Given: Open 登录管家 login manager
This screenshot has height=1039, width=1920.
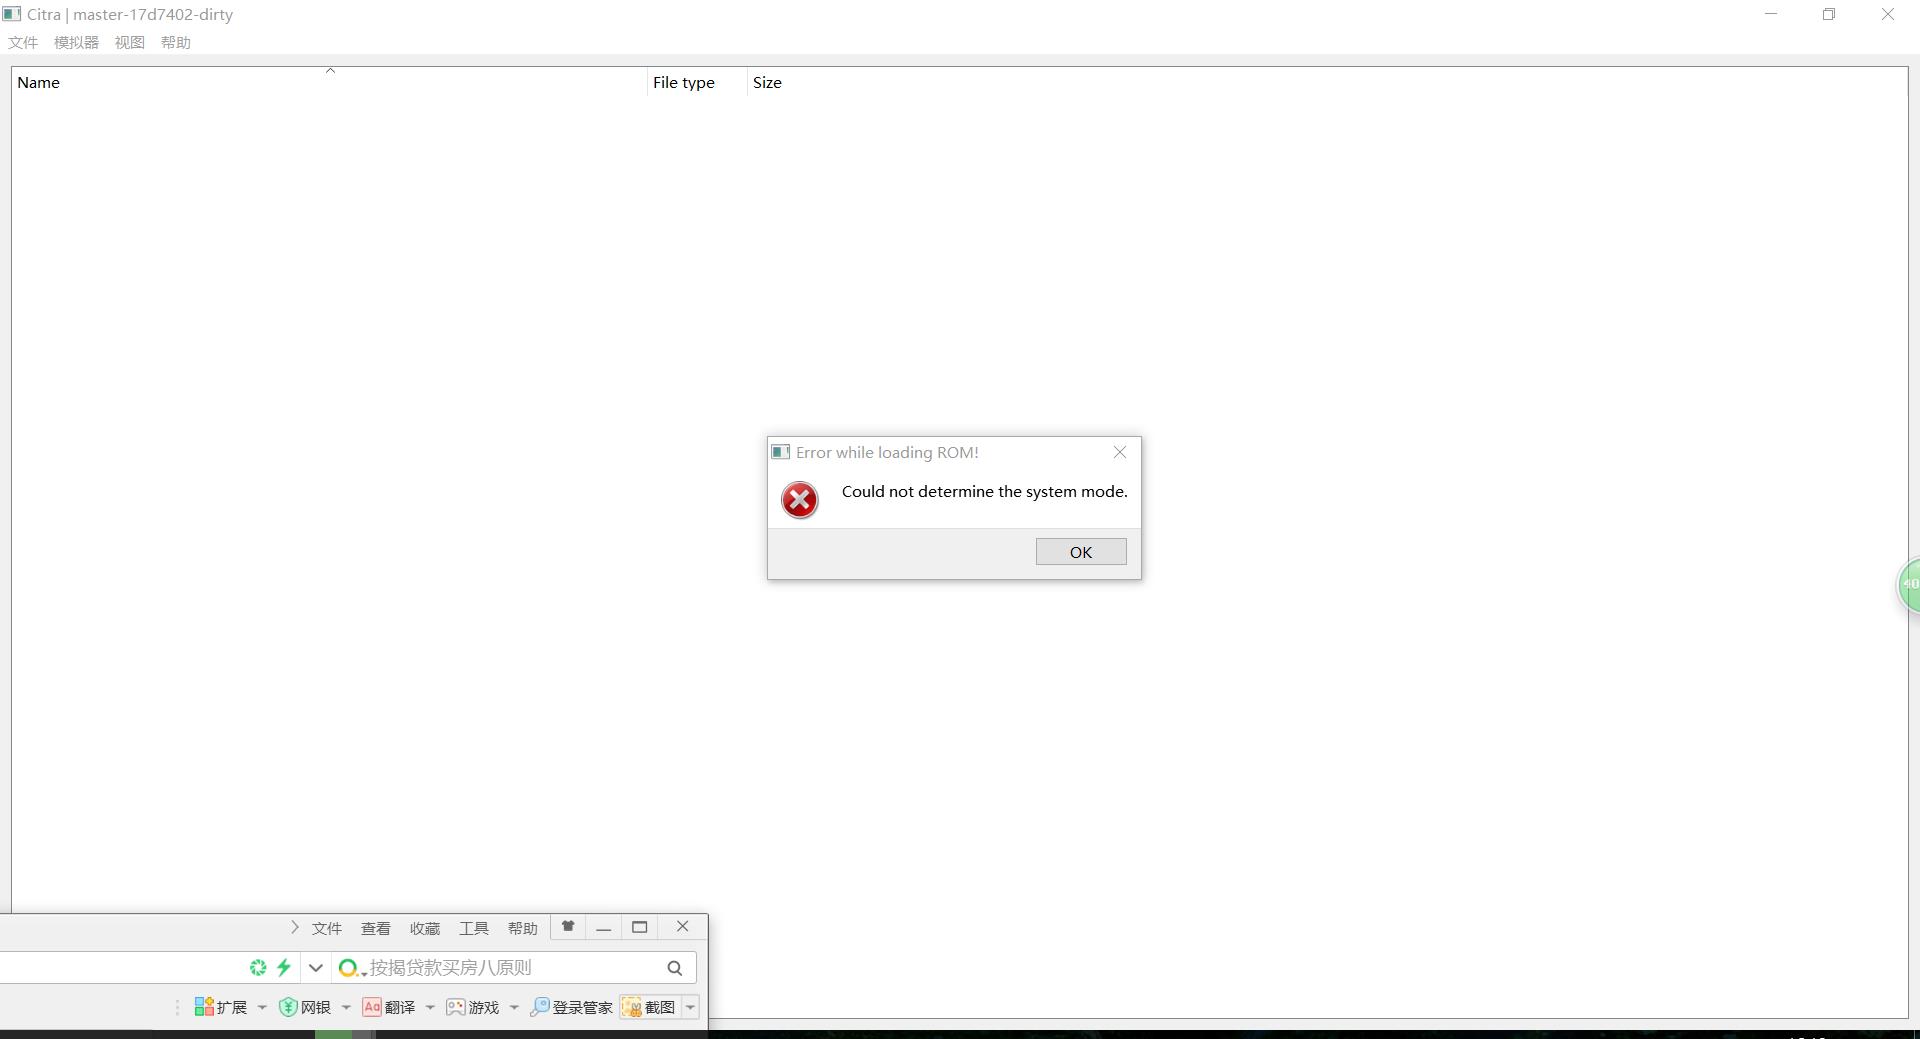Looking at the screenshot, I should [571, 1007].
